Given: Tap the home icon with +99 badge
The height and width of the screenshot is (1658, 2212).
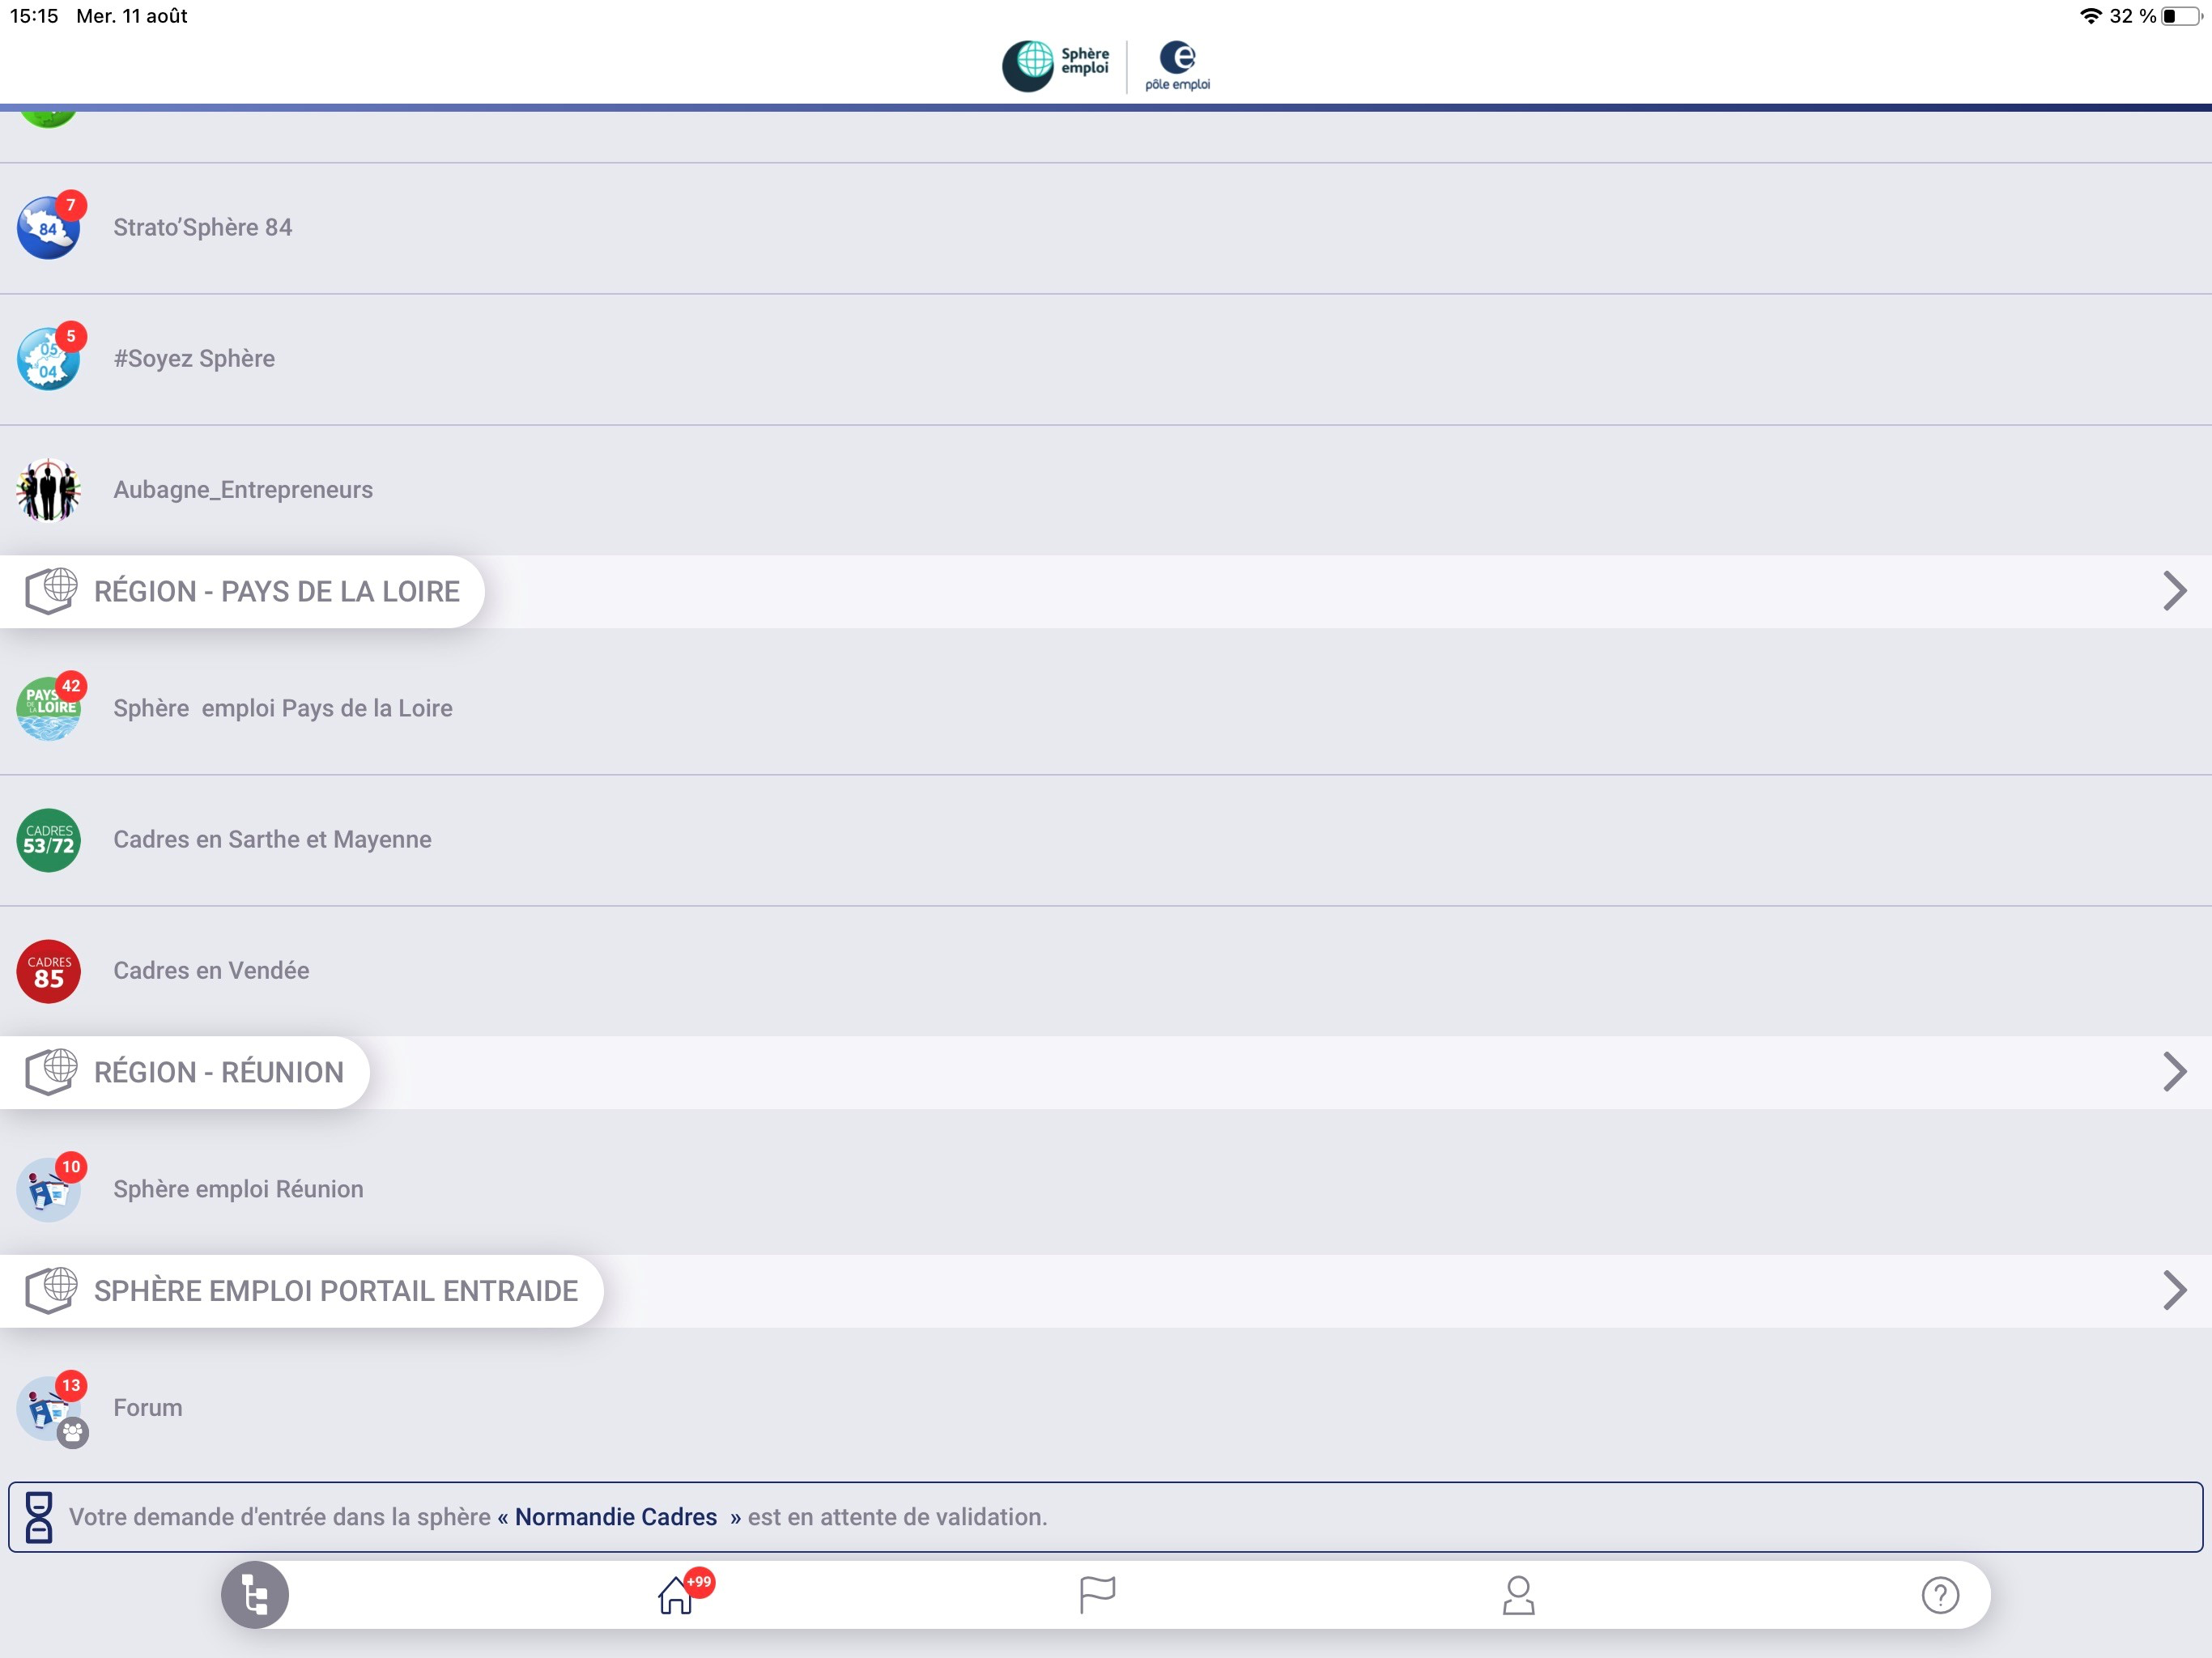Looking at the screenshot, I should pyautogui.click(x=676, y=1595).
